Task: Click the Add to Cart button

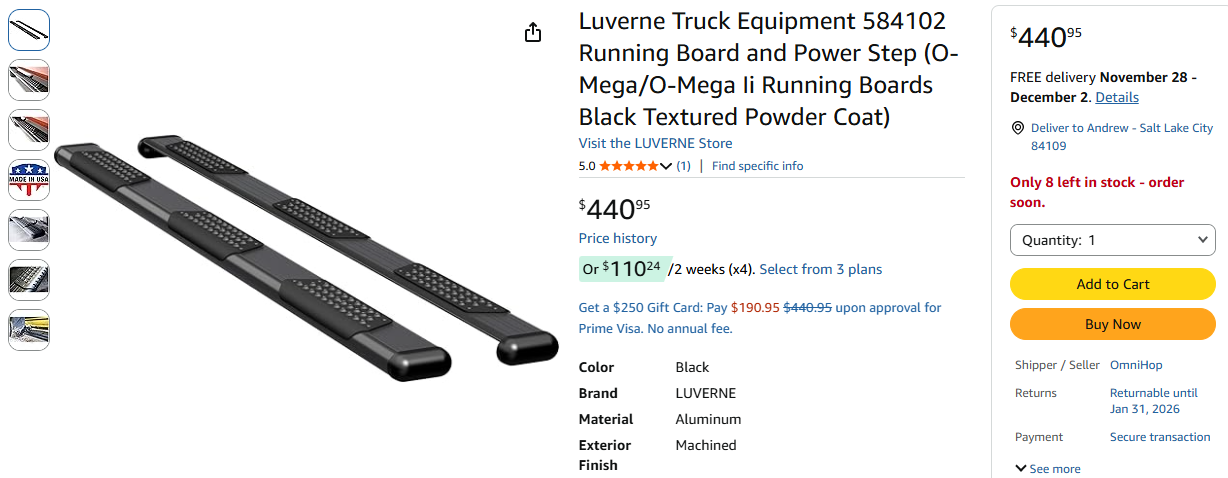Action: point(1113,284)
